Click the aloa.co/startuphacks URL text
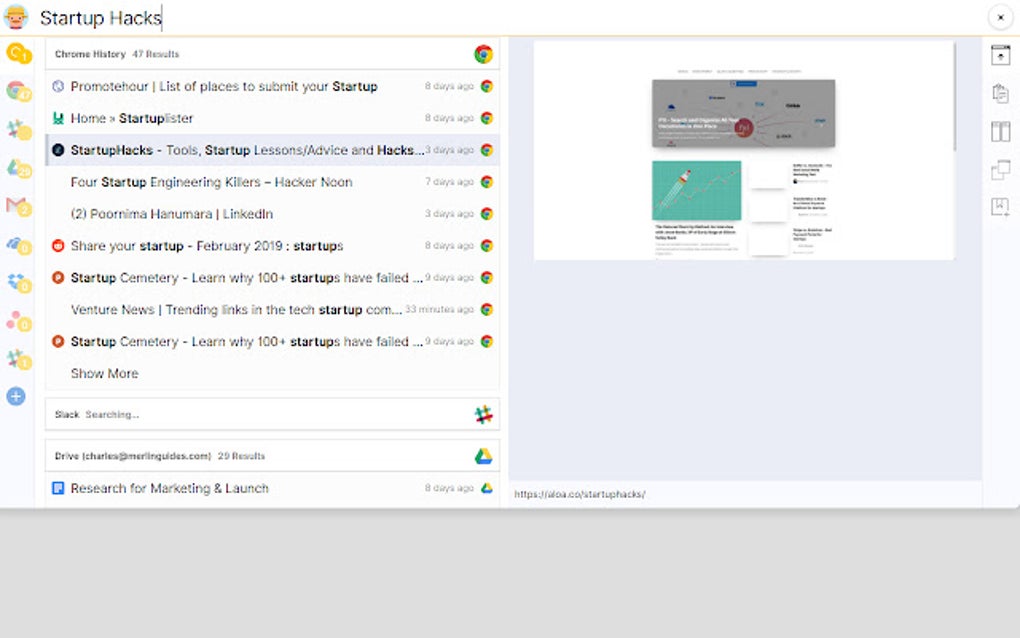The height and width of the screenshot is (638, 1020). point(580,494)
